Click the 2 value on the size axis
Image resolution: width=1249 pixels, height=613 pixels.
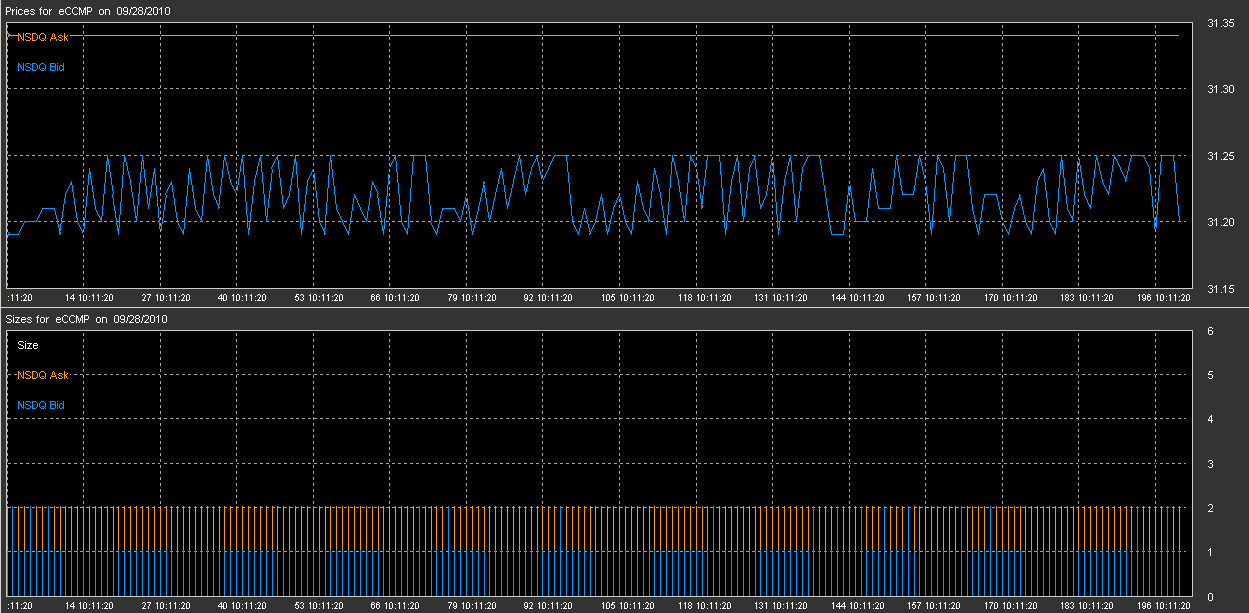(x=1210, y=508)
